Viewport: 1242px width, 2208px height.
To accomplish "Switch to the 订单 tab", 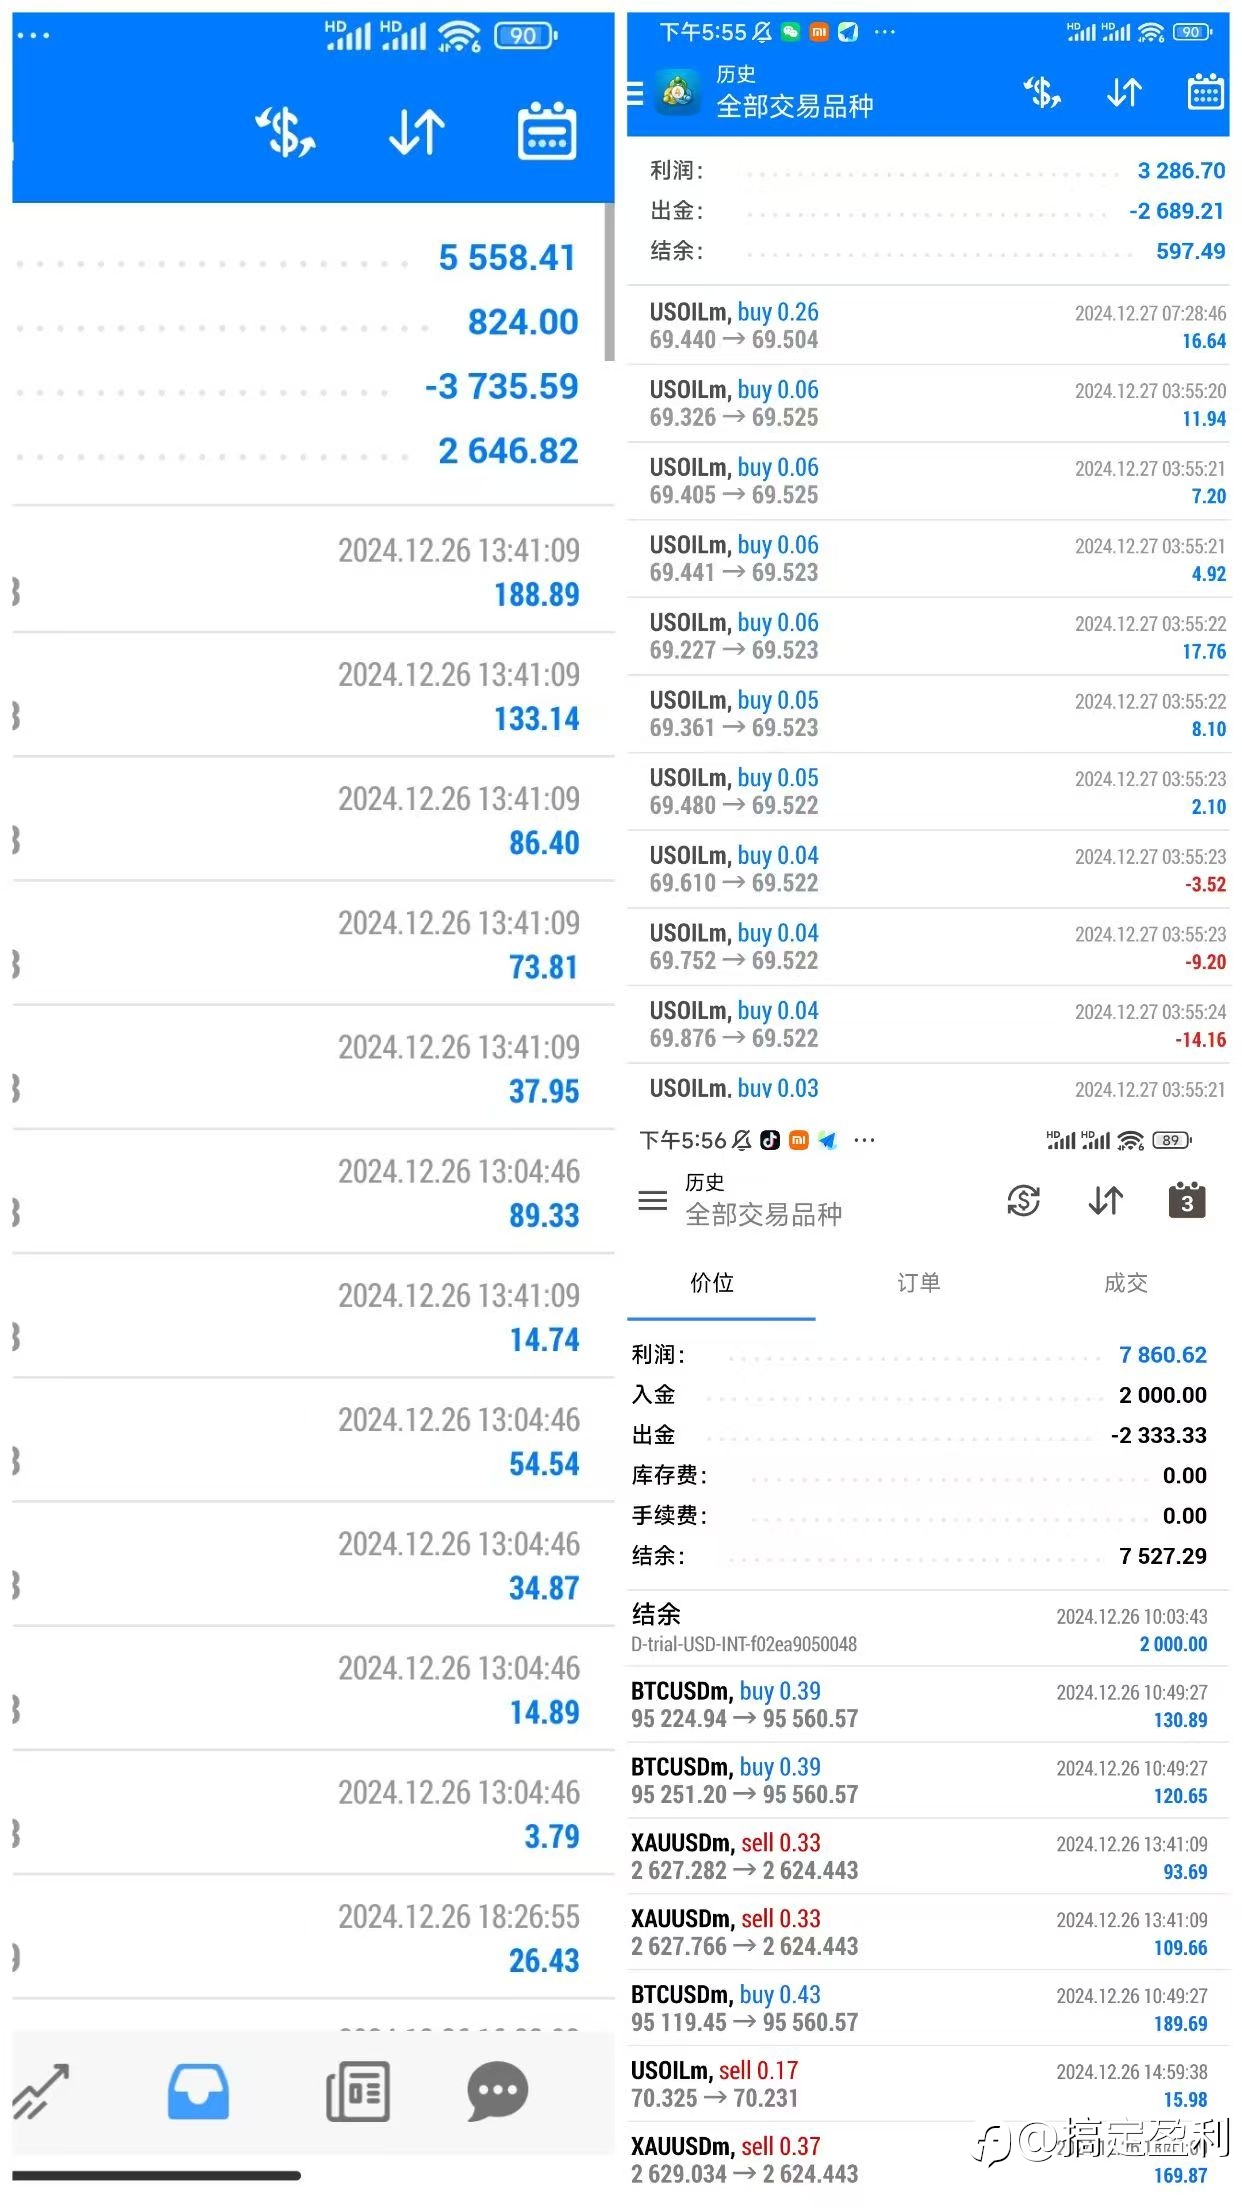I will [918, 1283].
